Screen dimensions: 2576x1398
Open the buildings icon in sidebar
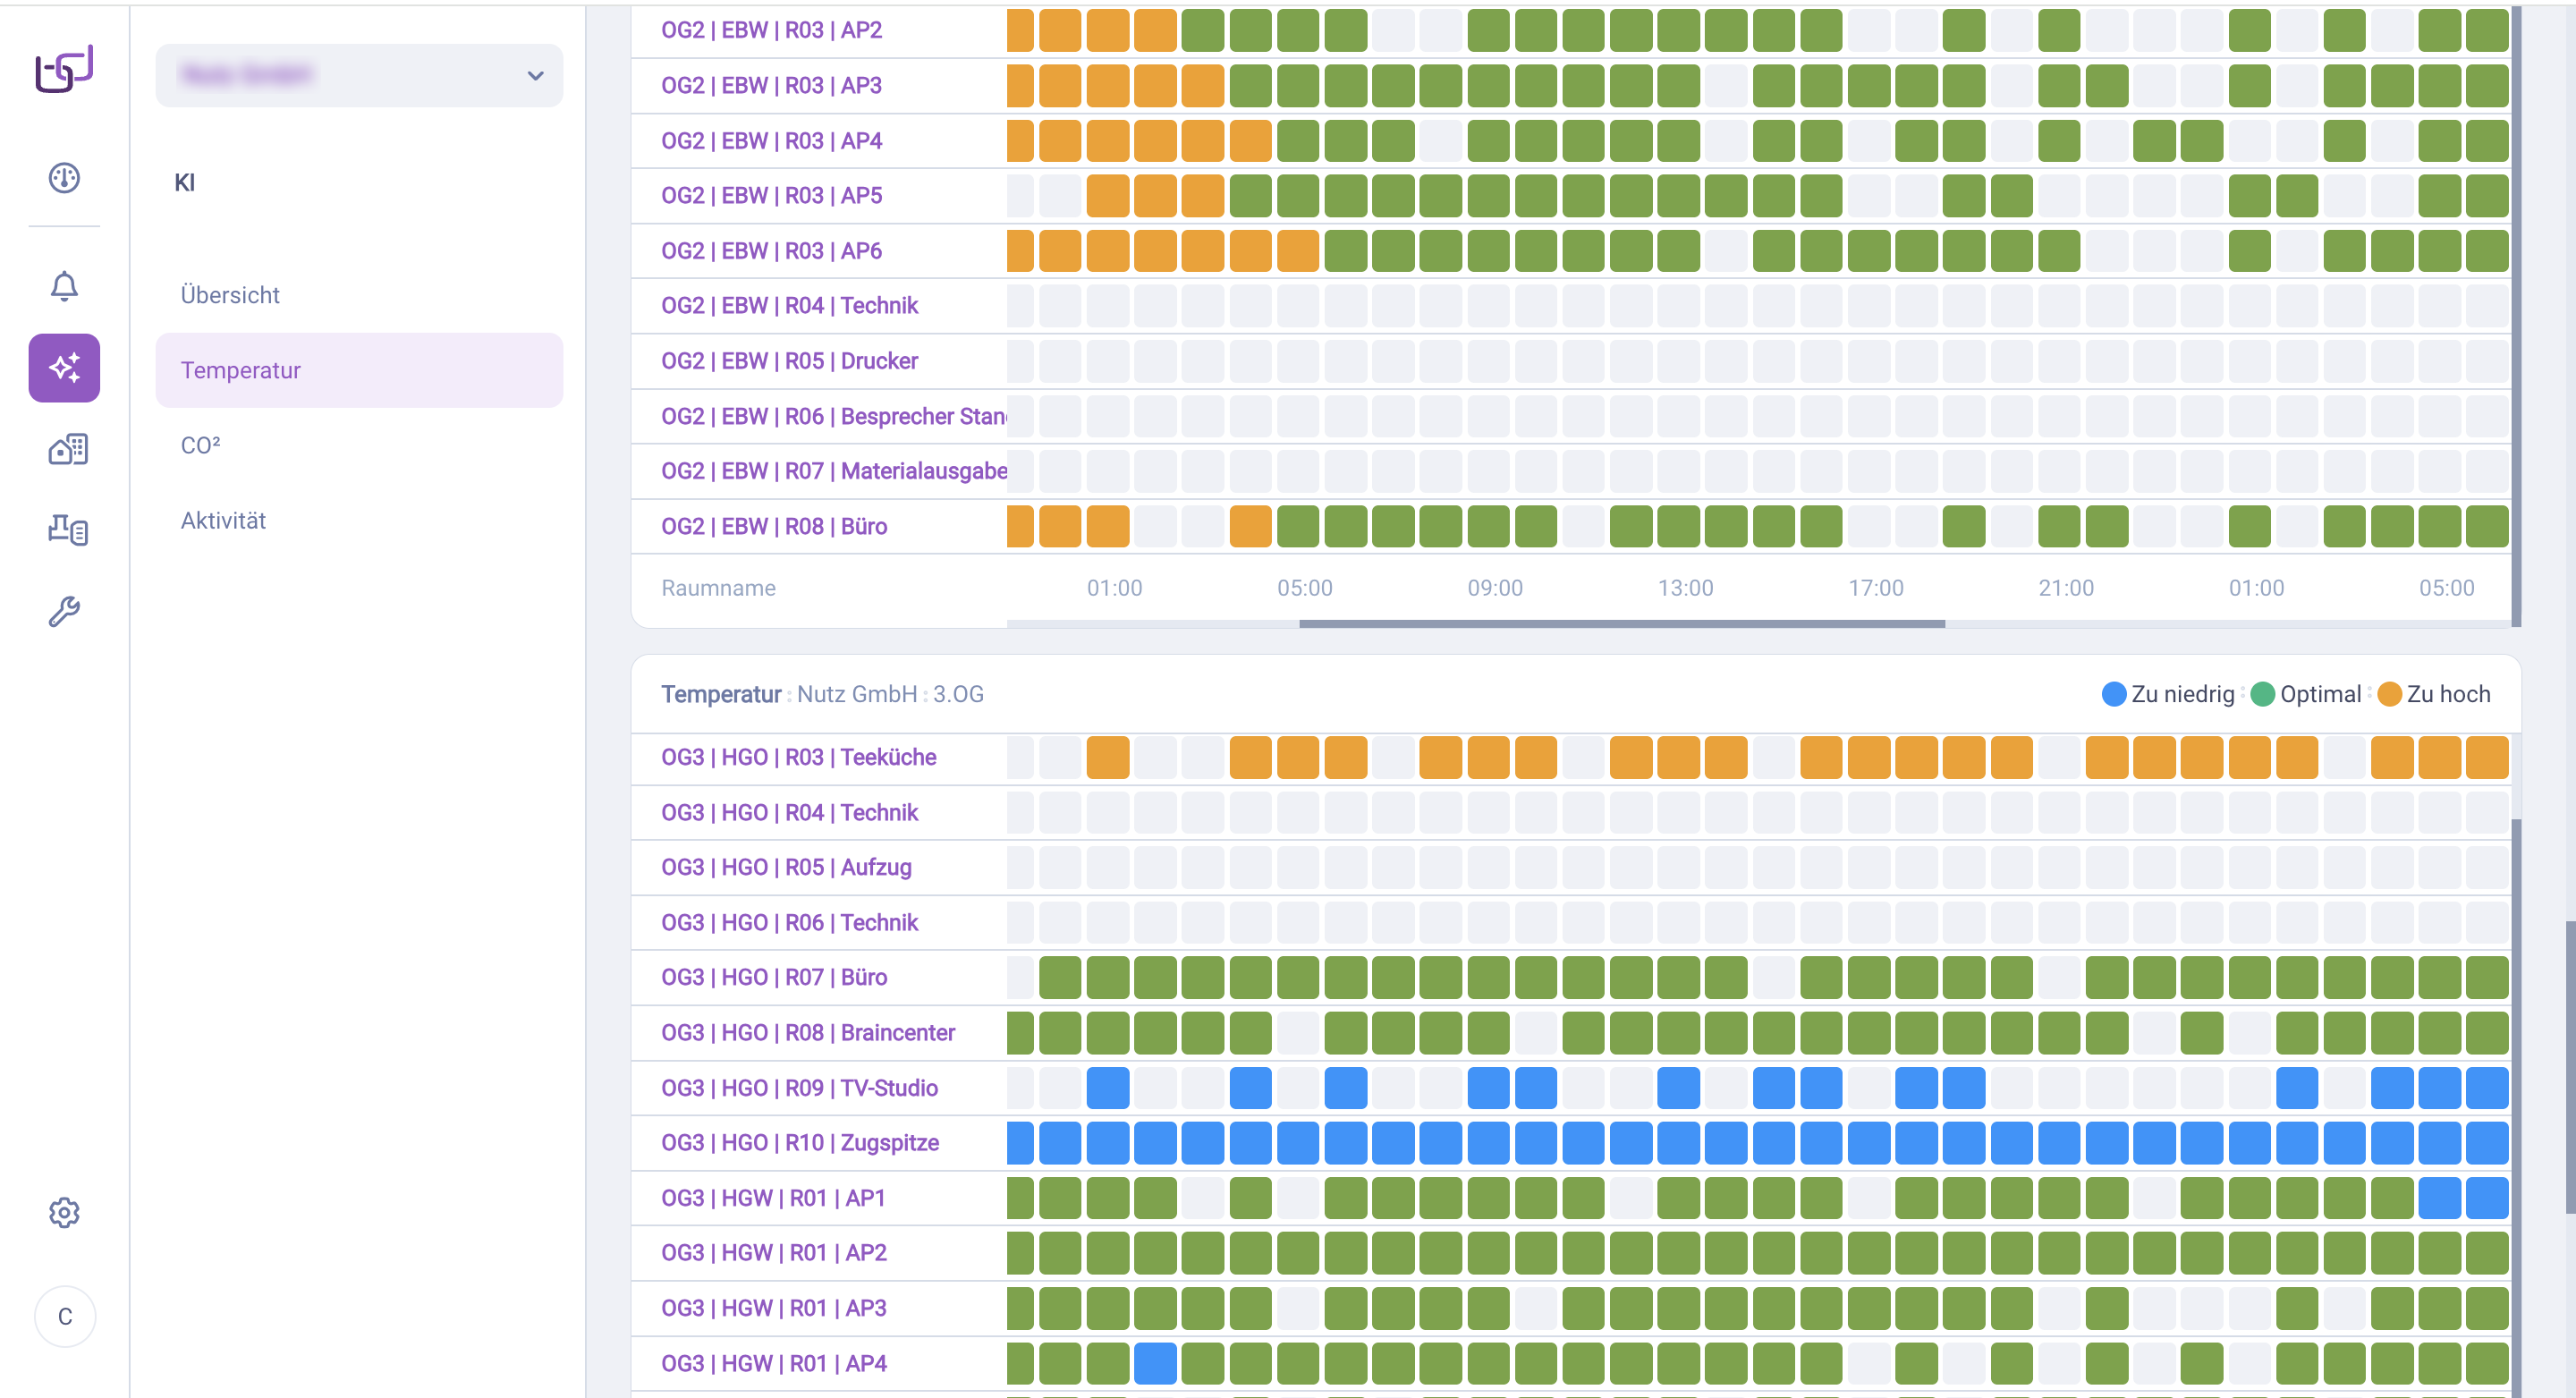(67, 449)
